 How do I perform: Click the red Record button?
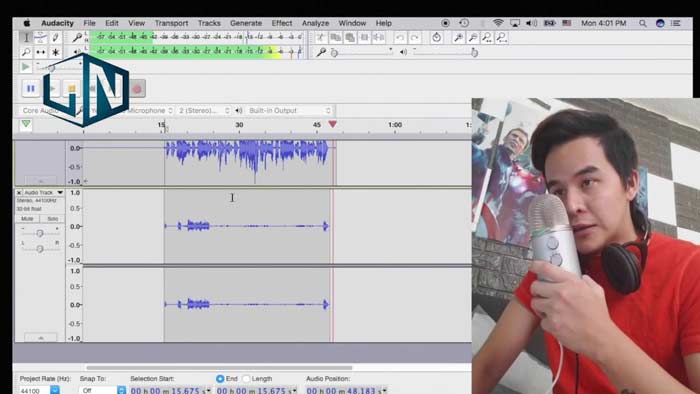tap(137, 89)
